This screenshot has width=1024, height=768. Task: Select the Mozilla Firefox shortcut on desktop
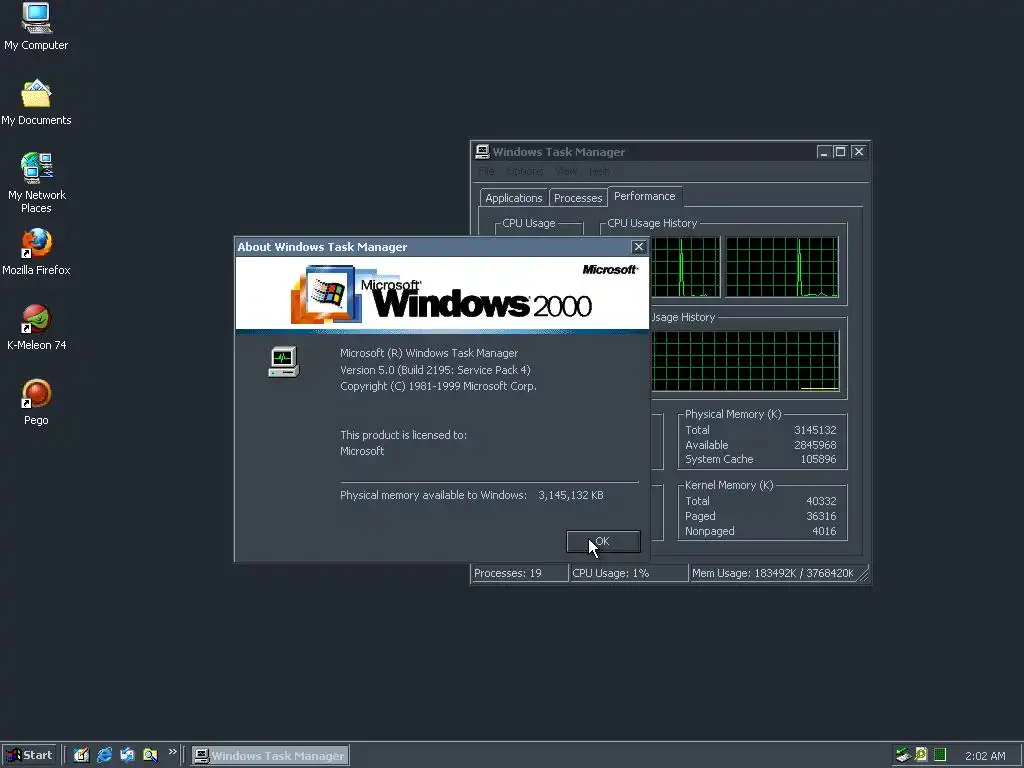(x=36, y=251)
